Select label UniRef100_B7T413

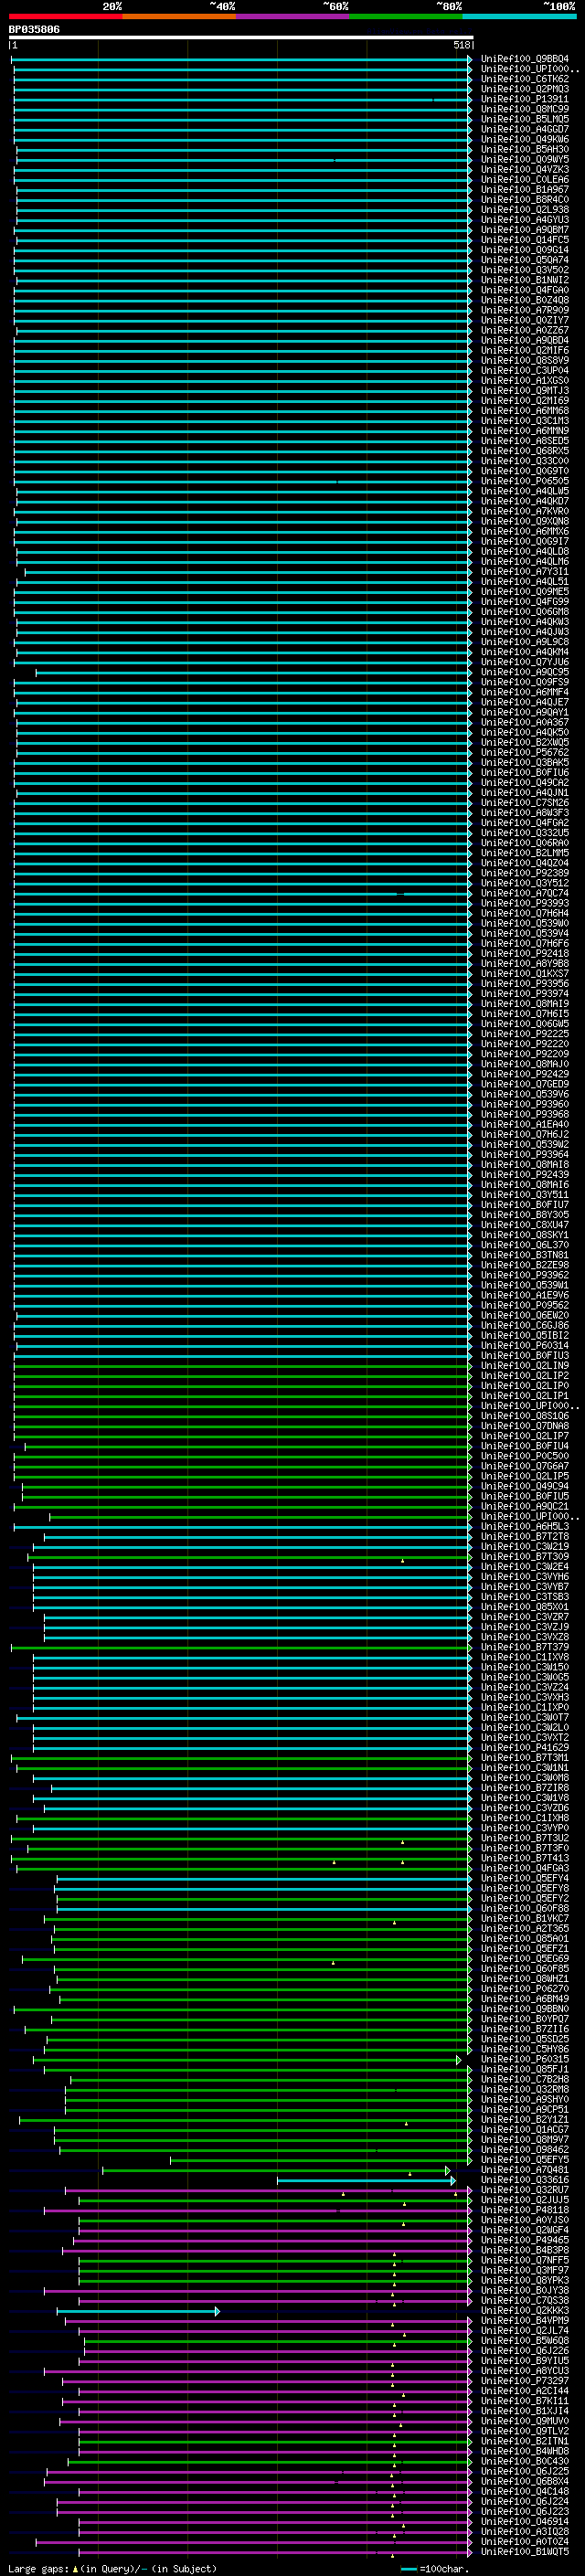coord(525,1858)
